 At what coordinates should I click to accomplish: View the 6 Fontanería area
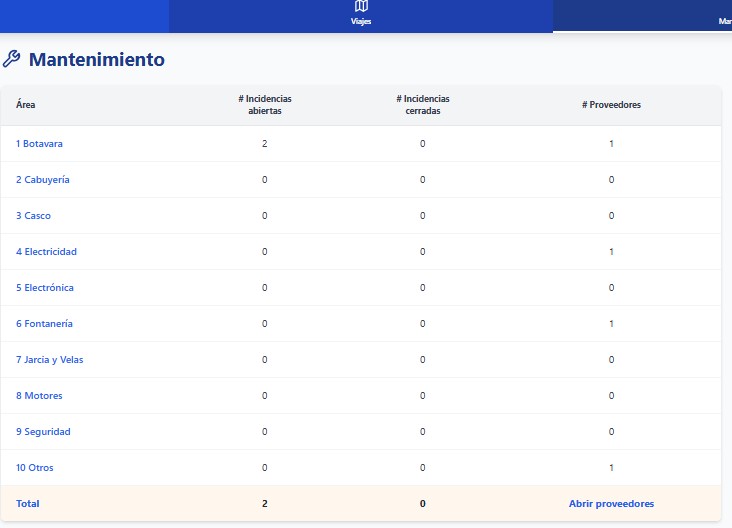point(44,324)
